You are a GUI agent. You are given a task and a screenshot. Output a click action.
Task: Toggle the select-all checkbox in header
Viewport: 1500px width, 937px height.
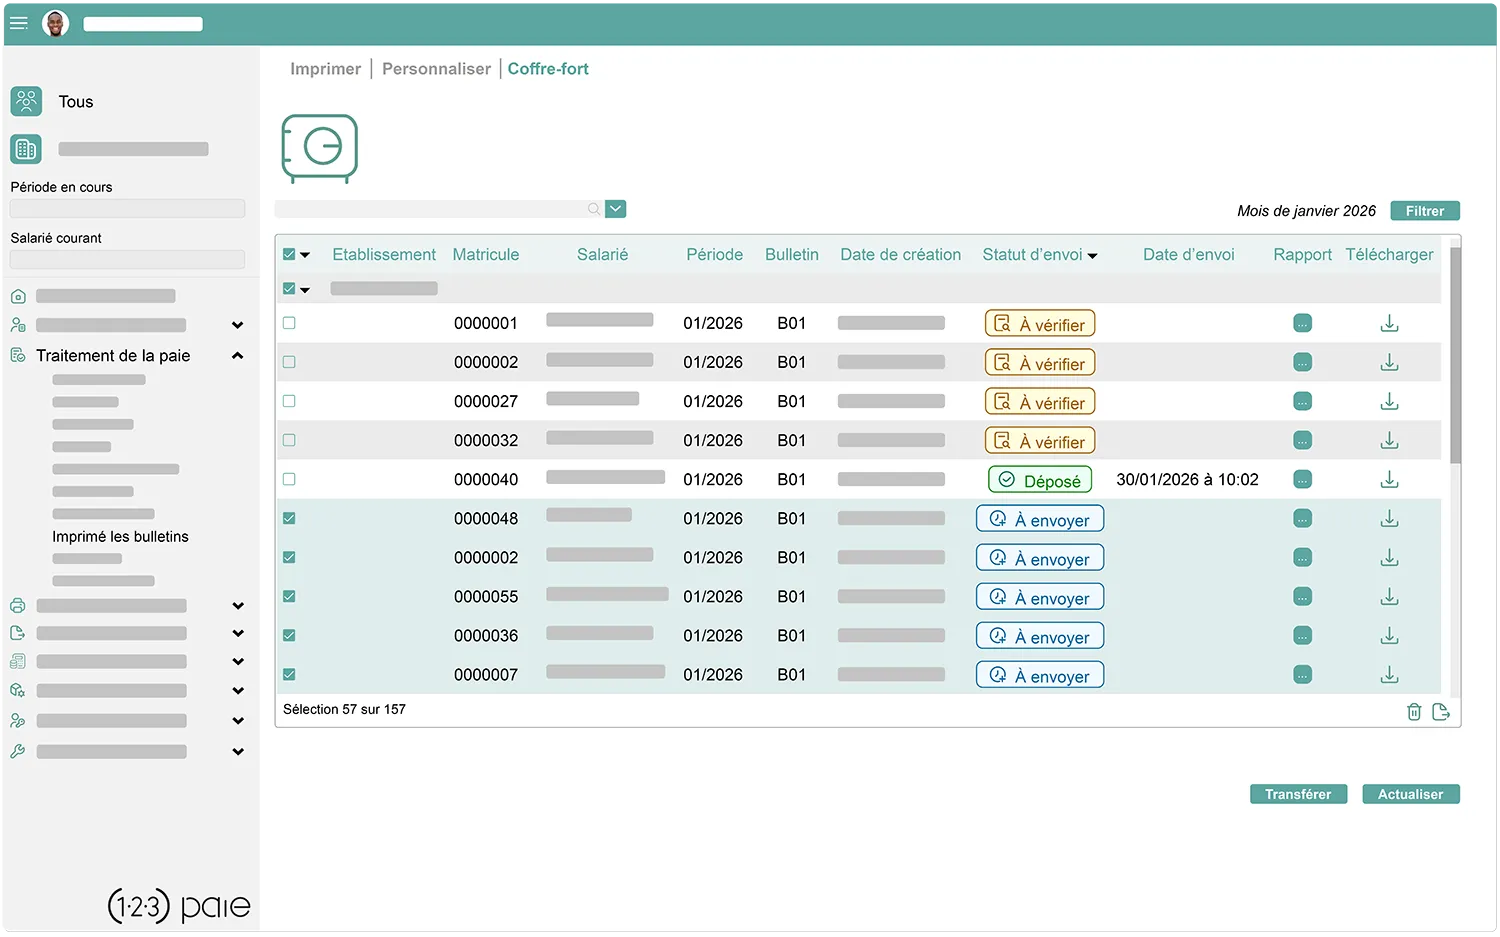pyautogui.click(x=289, y=254)
